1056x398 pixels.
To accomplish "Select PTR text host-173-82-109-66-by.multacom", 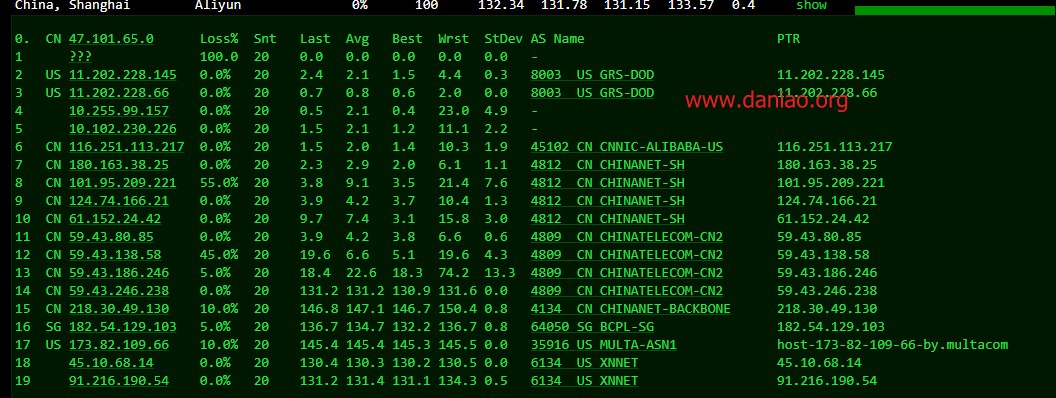I will click(x=892, y=345).
